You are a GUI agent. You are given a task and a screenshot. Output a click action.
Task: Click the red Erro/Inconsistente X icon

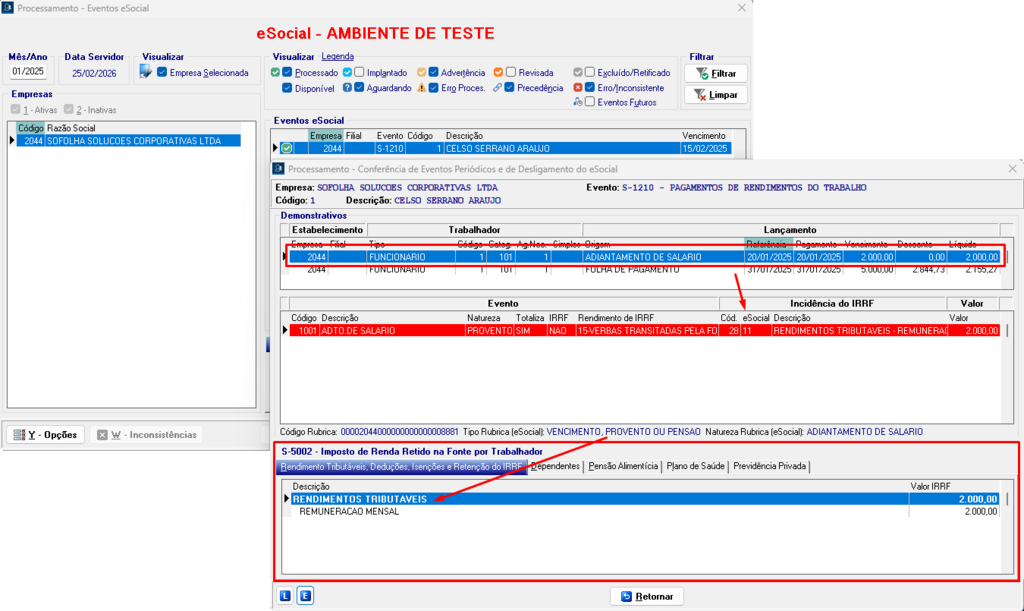click(578, 88)
